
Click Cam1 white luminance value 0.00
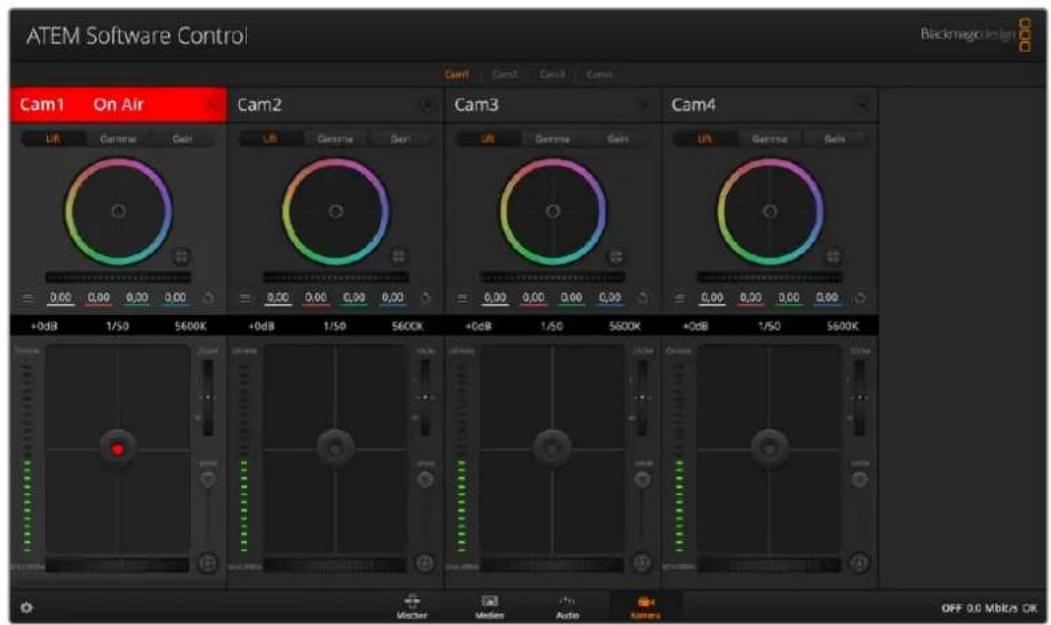tap(60, 298)
